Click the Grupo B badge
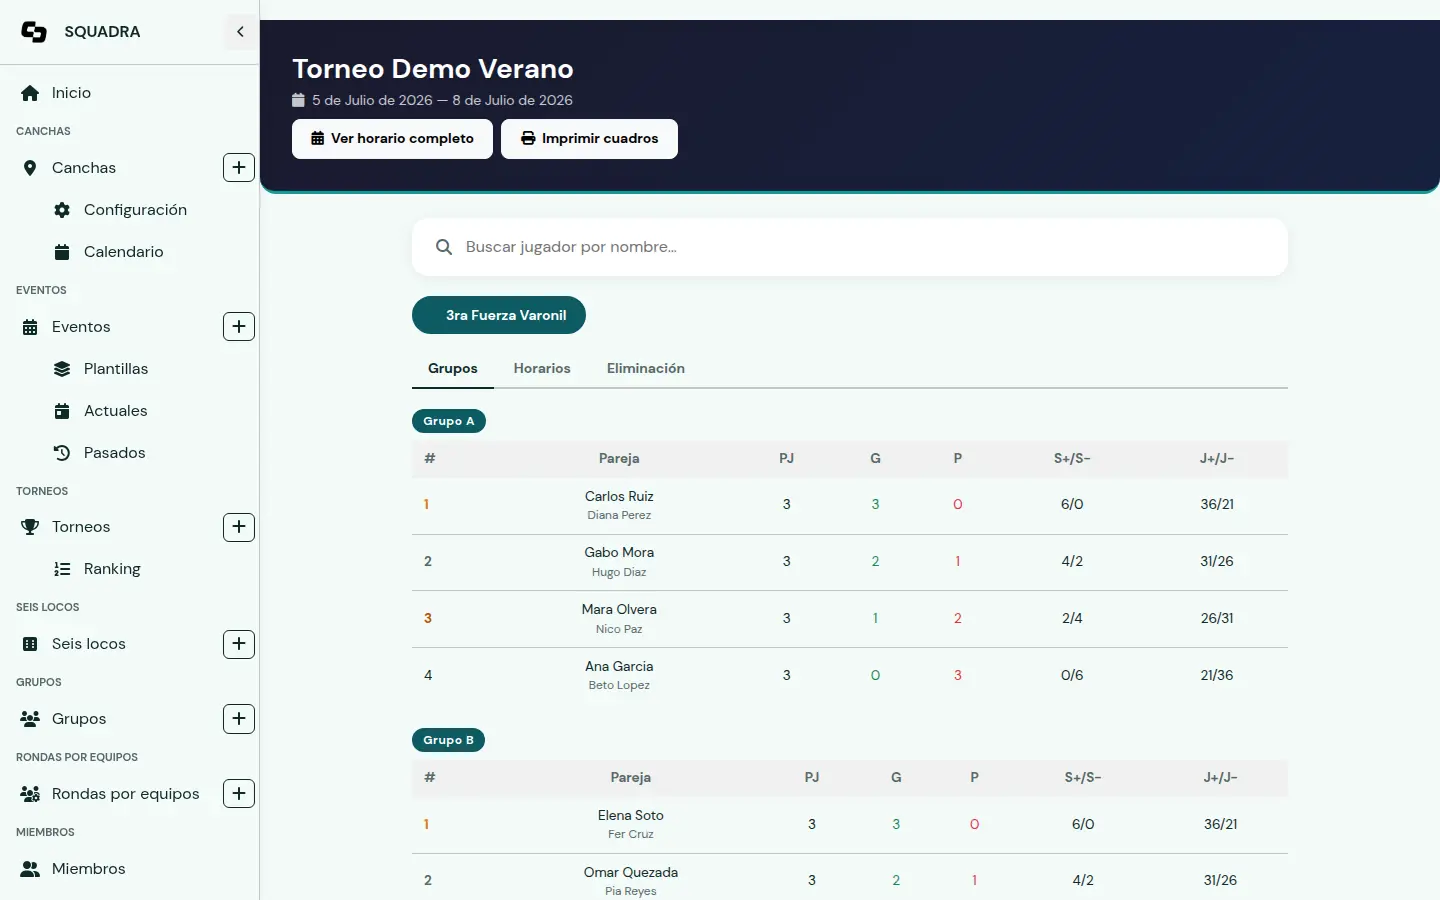Screen dimensions: 1440x900 [449, 740]
